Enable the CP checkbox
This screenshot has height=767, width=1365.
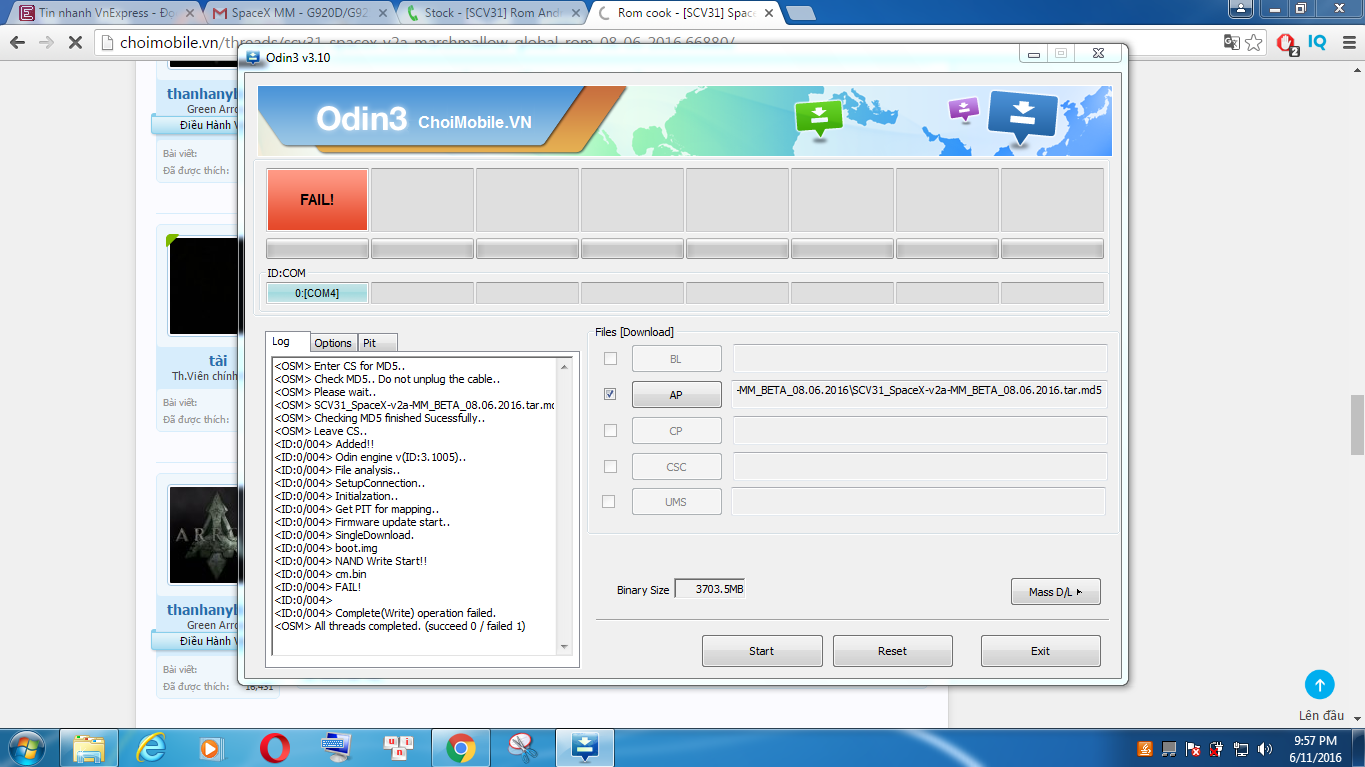pos(610,430)
